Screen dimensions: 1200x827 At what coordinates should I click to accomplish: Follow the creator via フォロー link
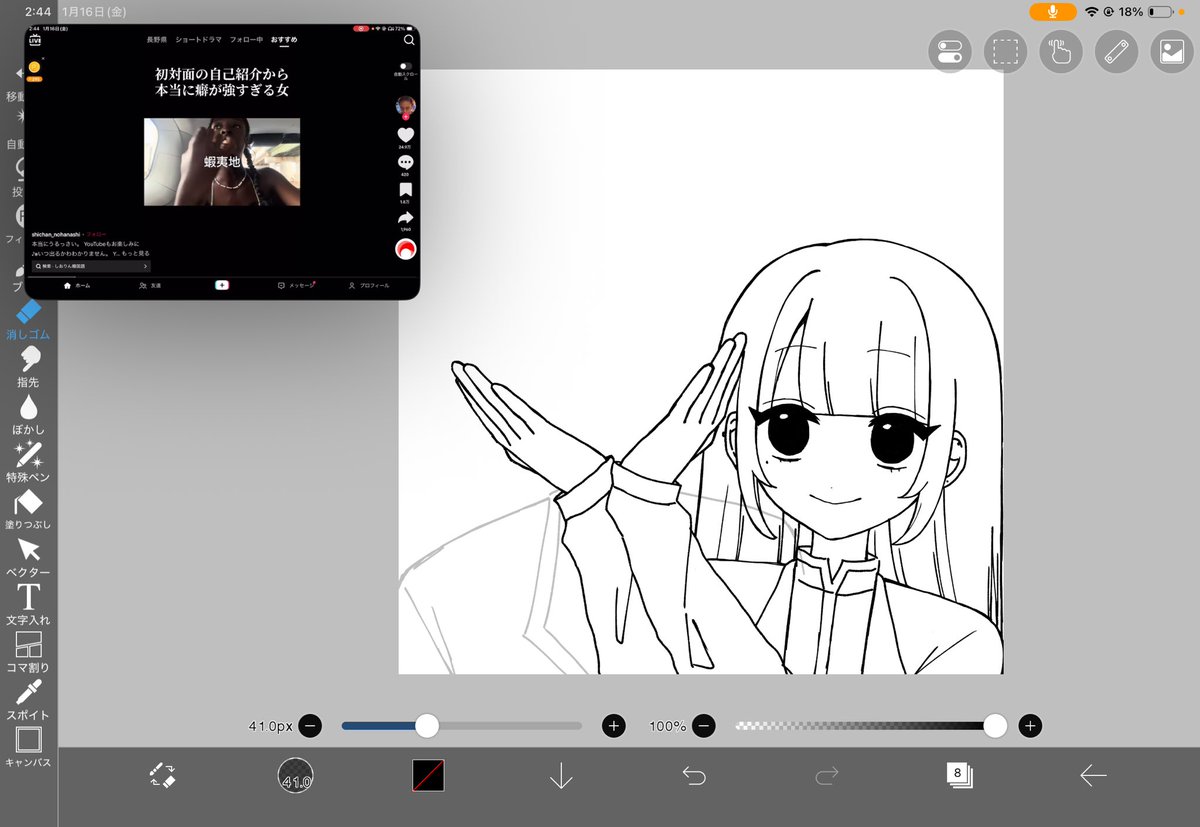[97, 233]
